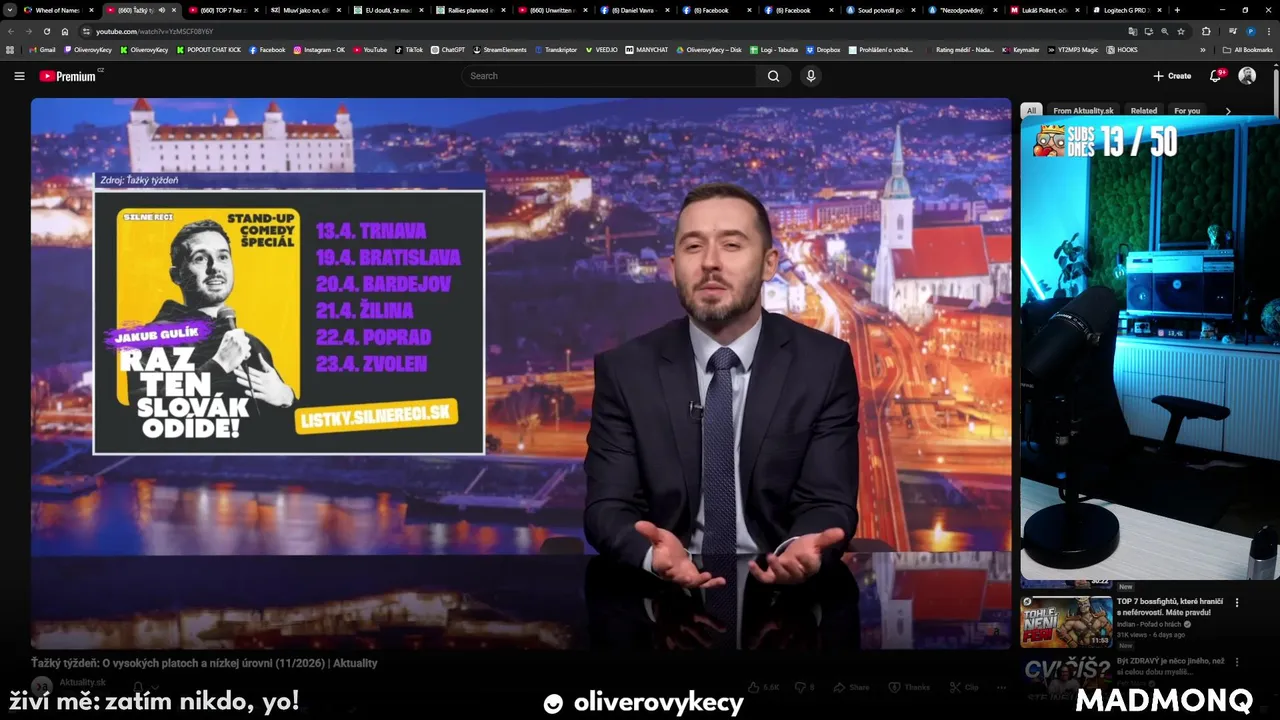This screenshot has width=1280, height=720.
Task: Open options for Být ZDRAVÝ video
Action: pos(1237,662)
